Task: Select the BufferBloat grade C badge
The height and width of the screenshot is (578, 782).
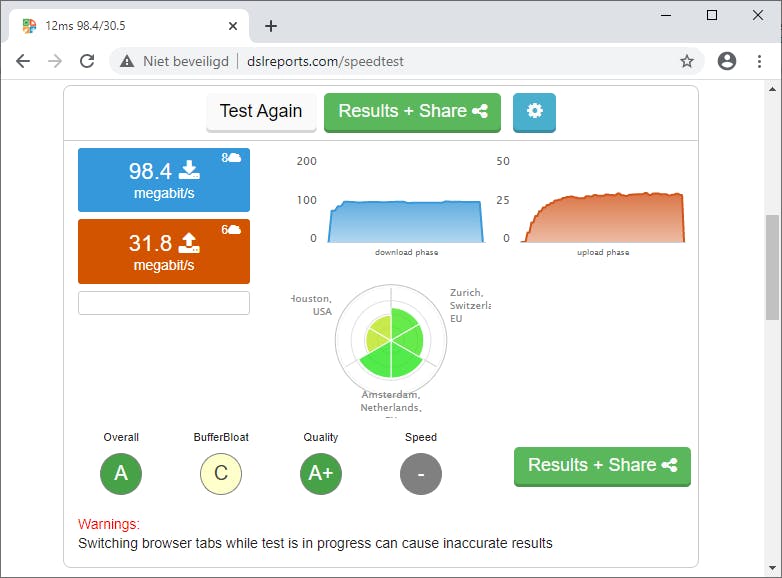Action: pyautogui.click(x=221, y=473)
